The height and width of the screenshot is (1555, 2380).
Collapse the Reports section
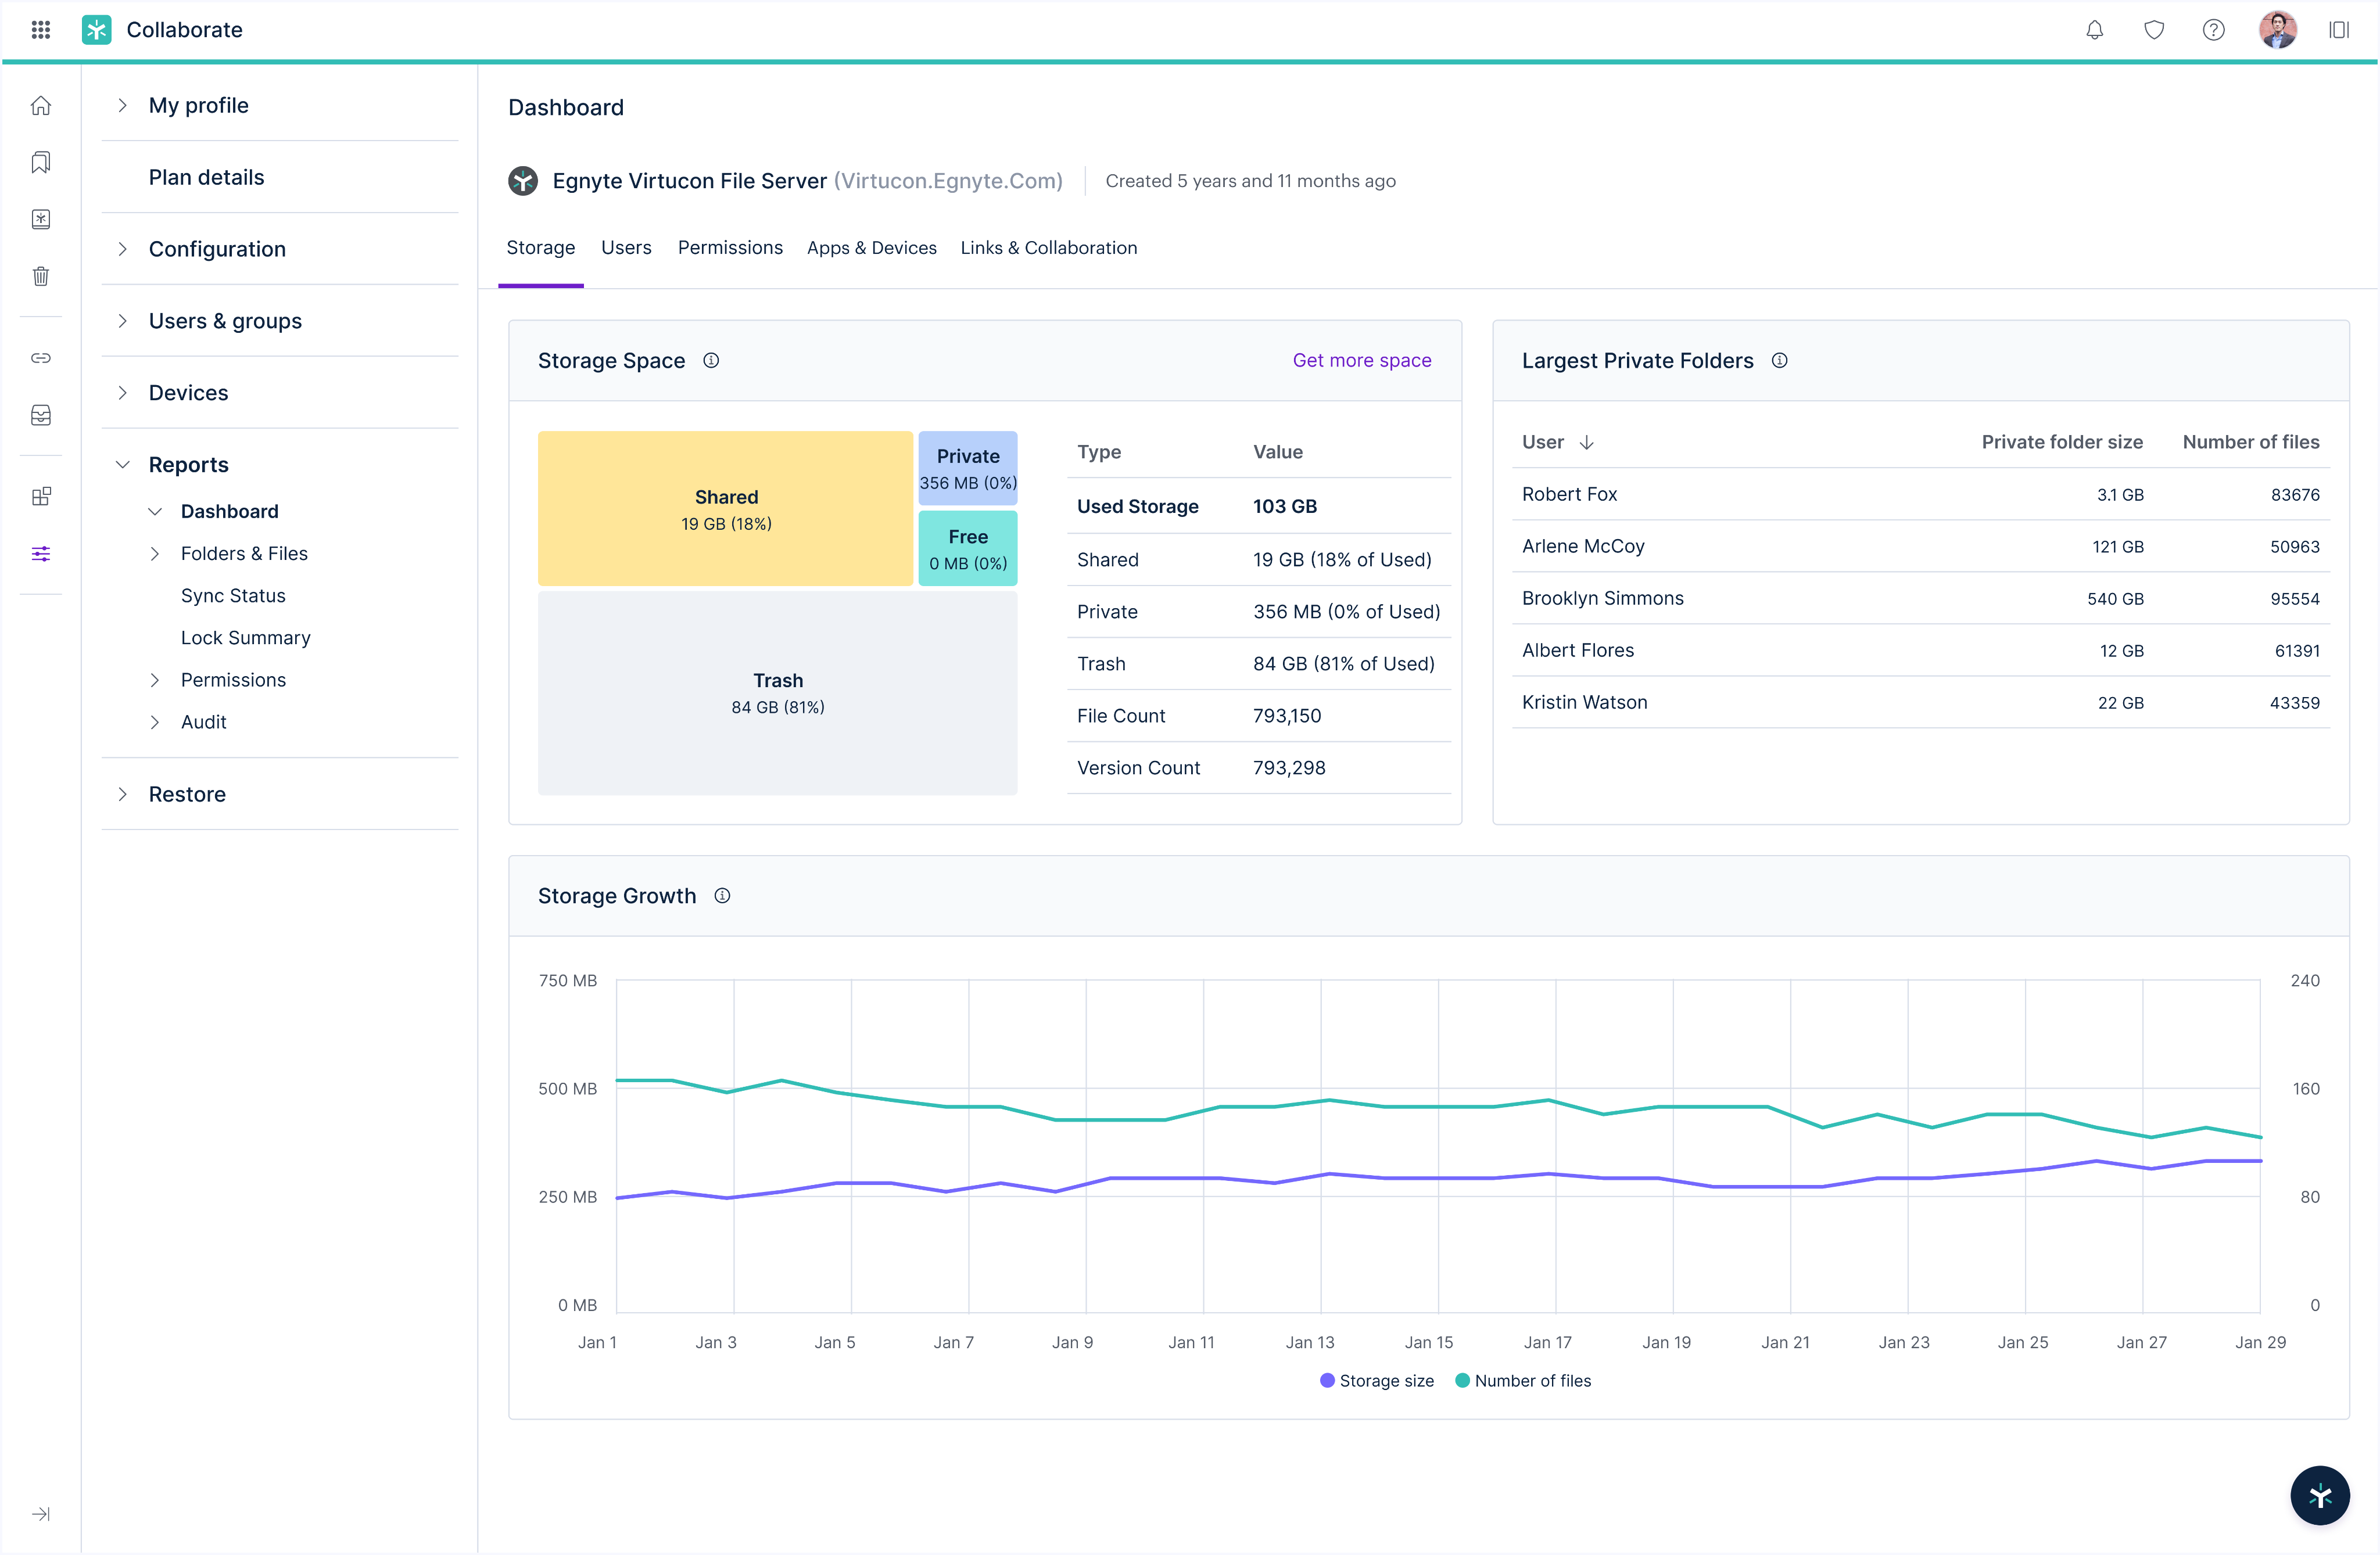(x=122, y=464)
